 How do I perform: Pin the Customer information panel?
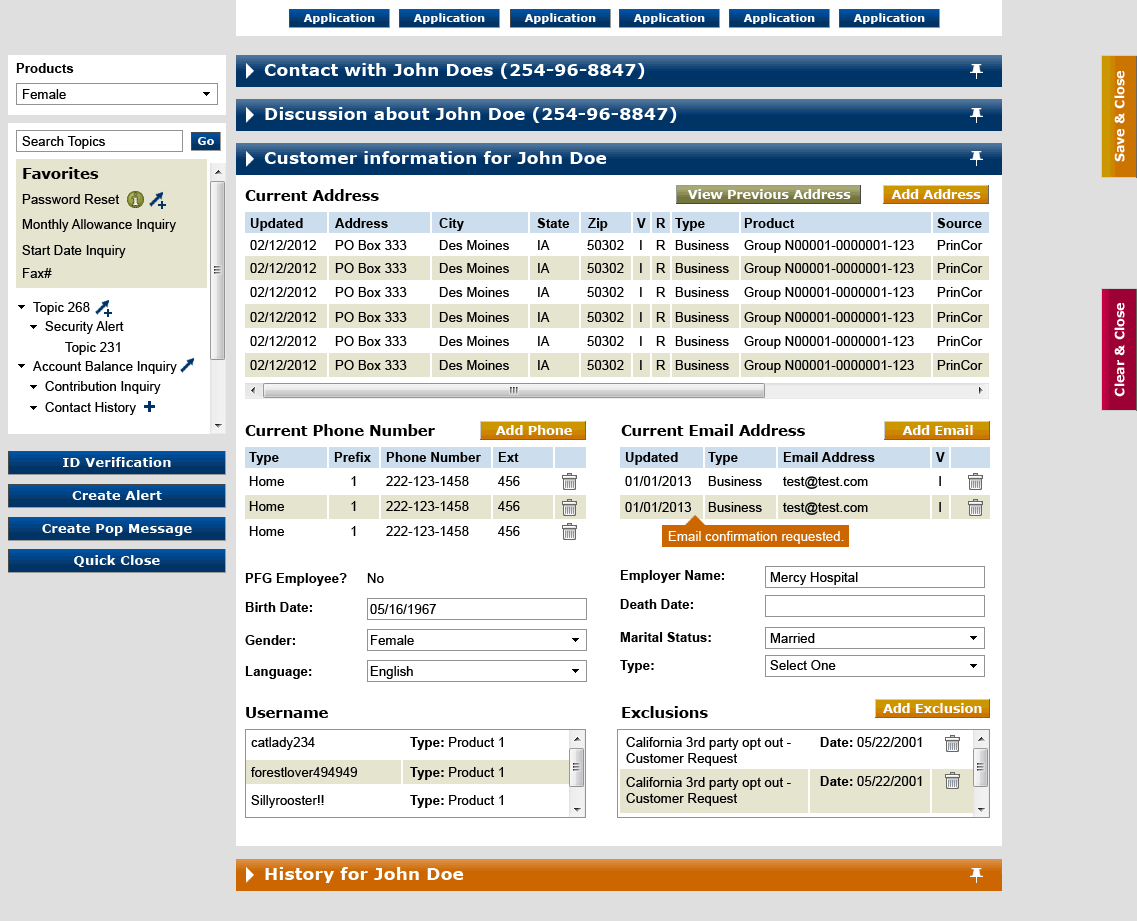click(x=976, y=158)
